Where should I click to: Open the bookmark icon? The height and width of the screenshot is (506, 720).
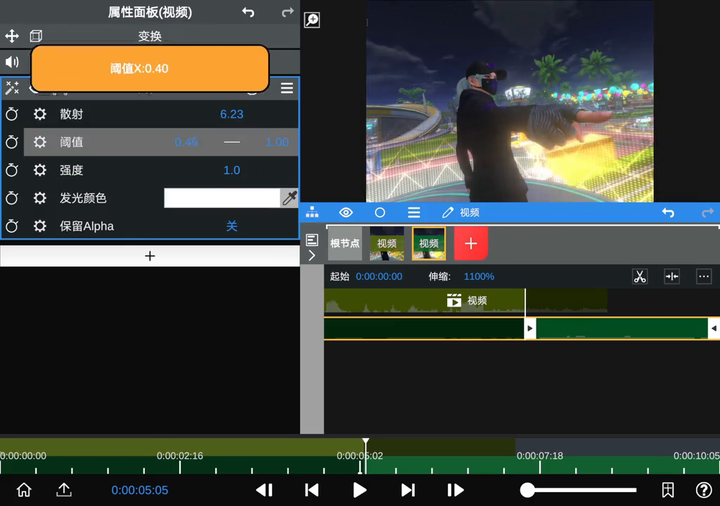pos(668,490)
